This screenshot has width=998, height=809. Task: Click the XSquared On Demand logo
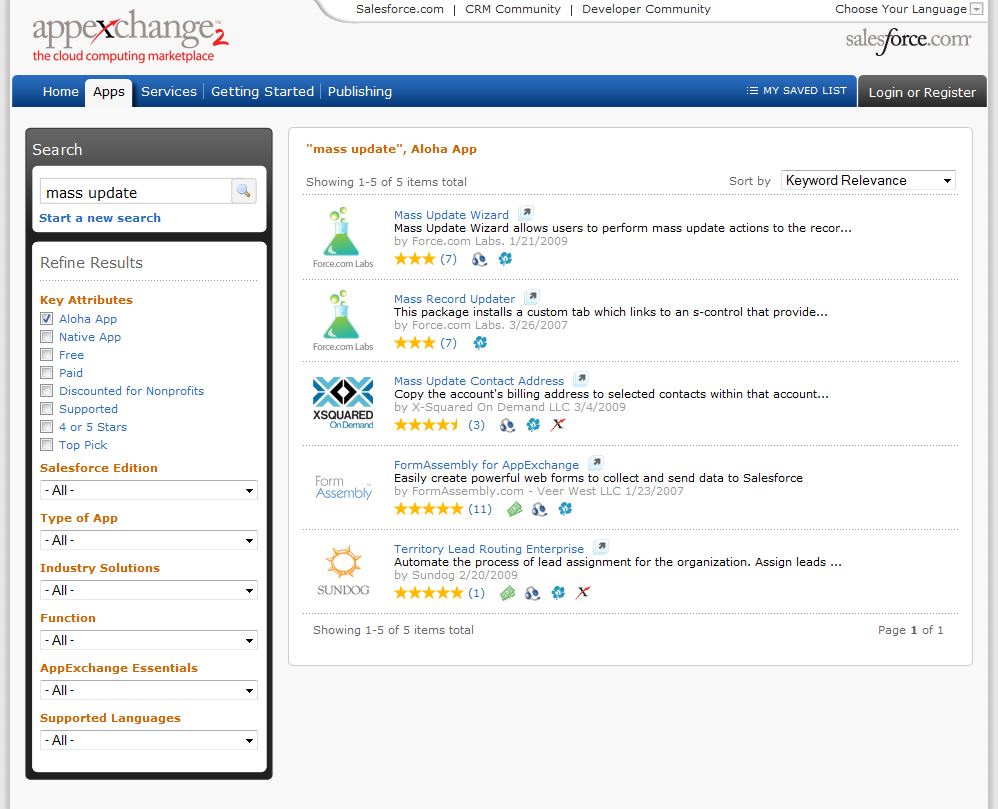343,402
